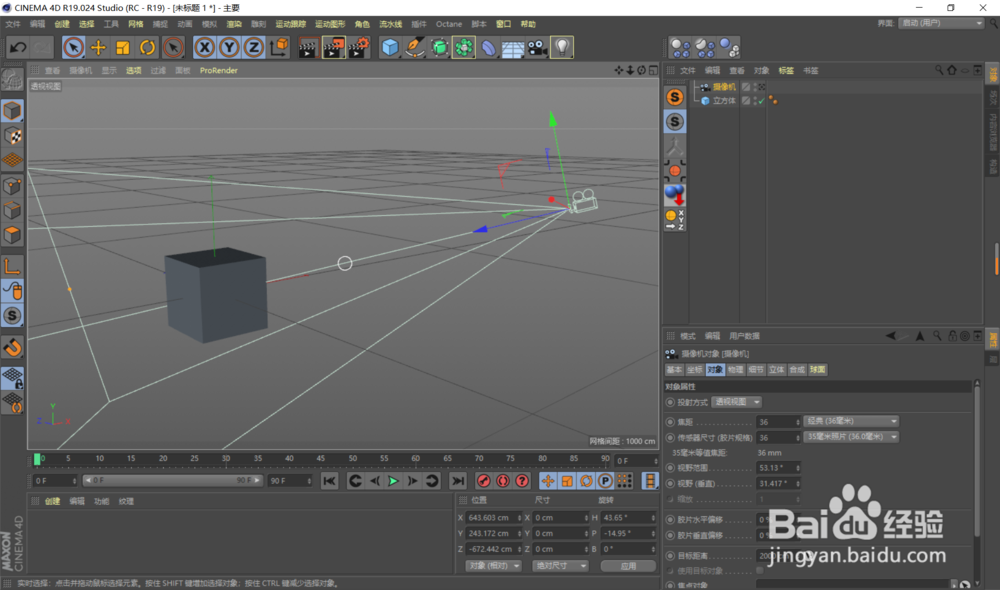Screen dimensions: 1000x590
Task: Click the orange S icon in the Octane strip
Action: (x=675, y=97)
